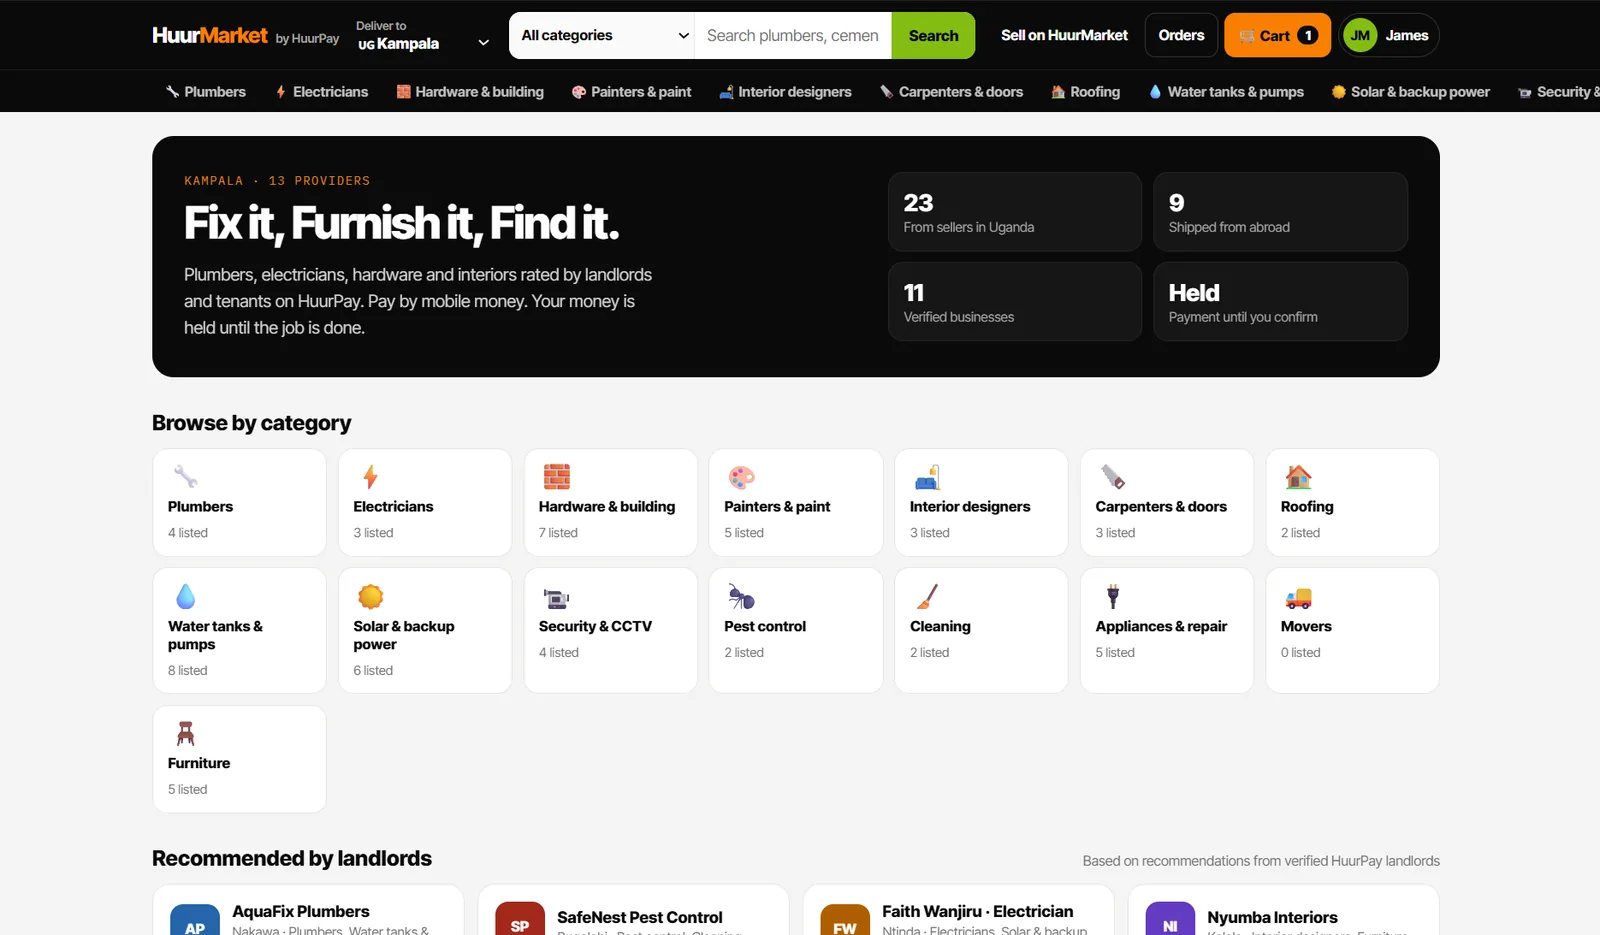The image size is (1600, 935).
Task: Open Interior designers in nav bar
Action: 785,92
